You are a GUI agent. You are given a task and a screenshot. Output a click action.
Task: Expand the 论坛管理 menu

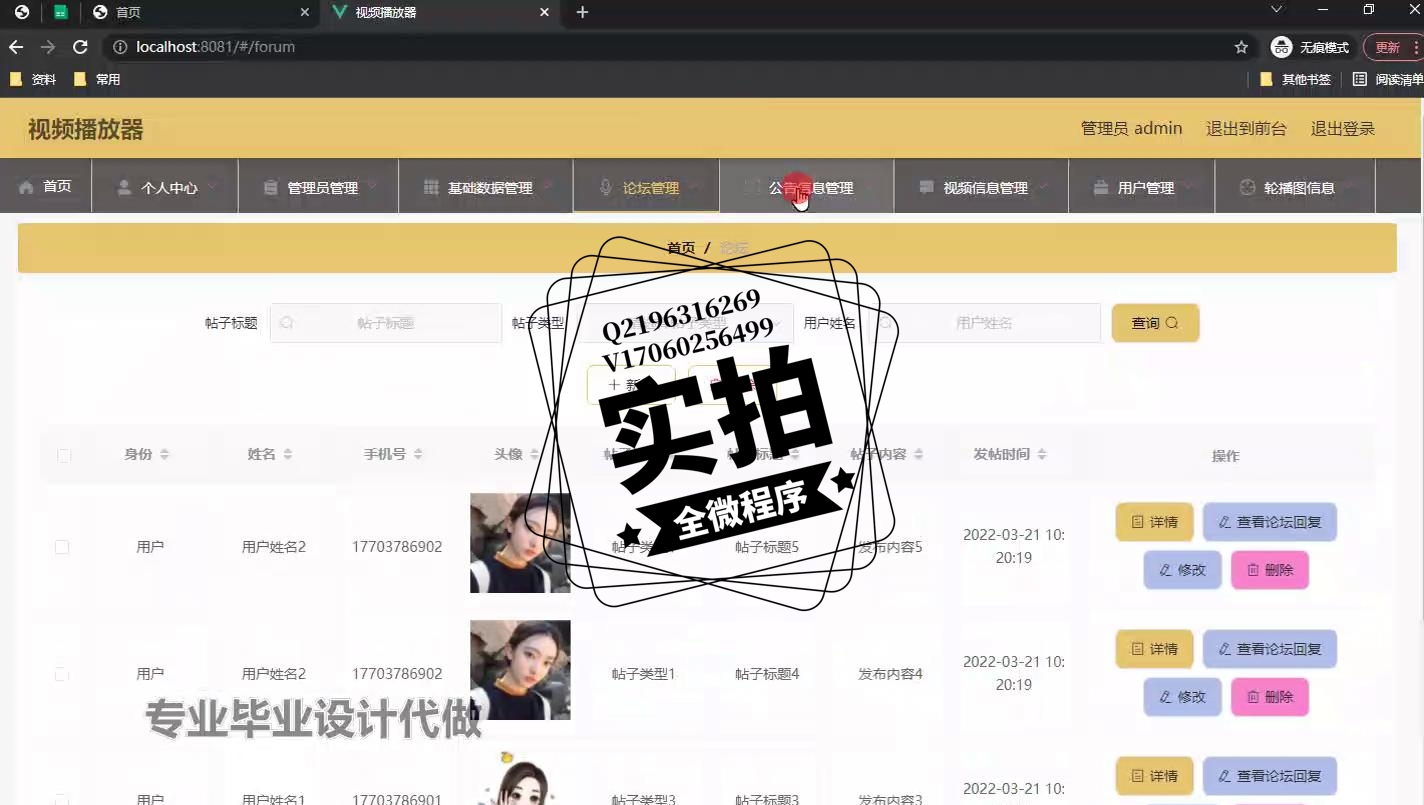(x=646, y=187)
